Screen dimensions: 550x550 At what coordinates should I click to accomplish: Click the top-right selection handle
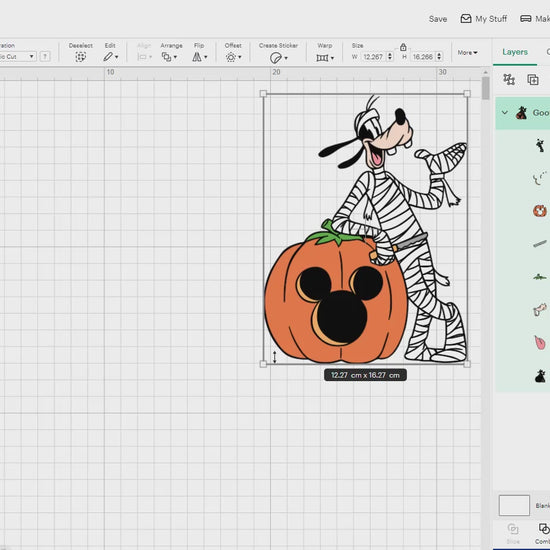pos(467,94)
